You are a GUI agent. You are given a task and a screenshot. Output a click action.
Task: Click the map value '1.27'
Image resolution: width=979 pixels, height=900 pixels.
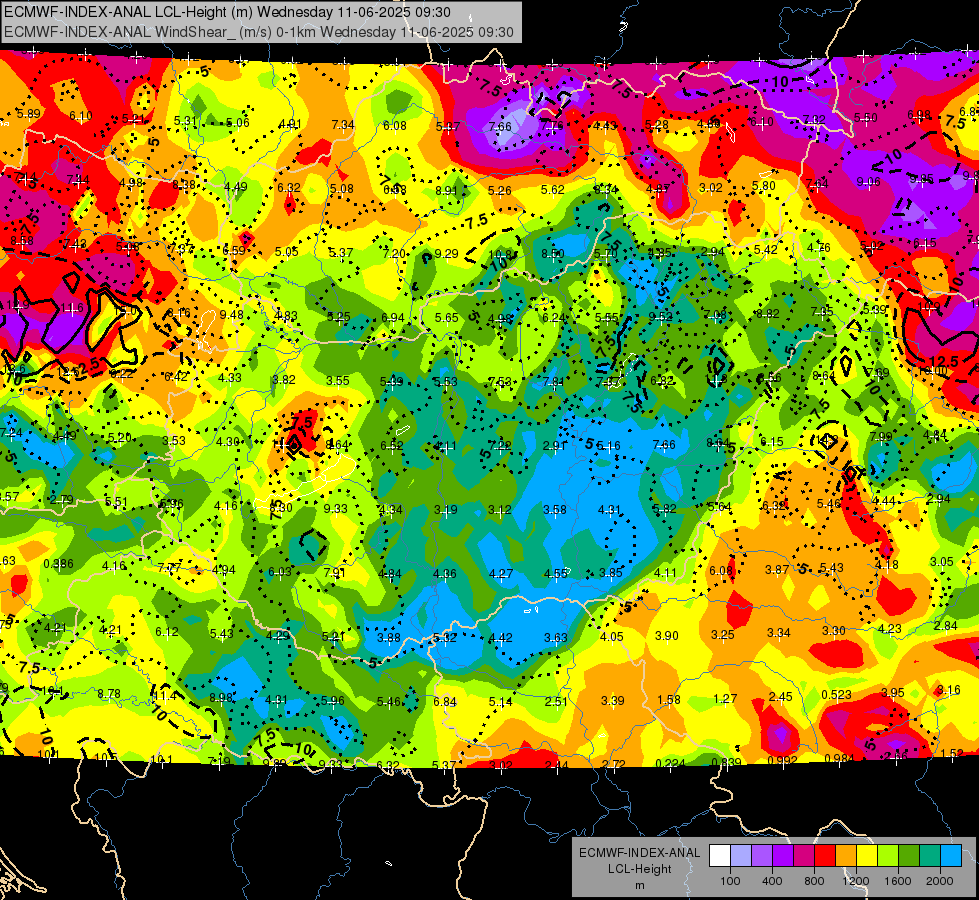(725, 698)
